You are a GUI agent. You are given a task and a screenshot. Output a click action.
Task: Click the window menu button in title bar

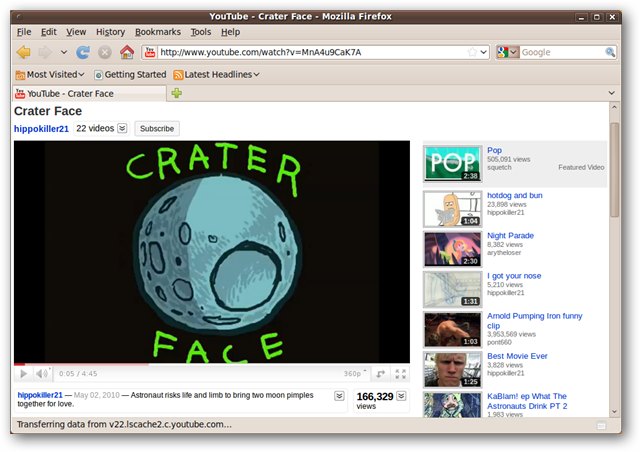pyautogui.click(x=19, y=17)
